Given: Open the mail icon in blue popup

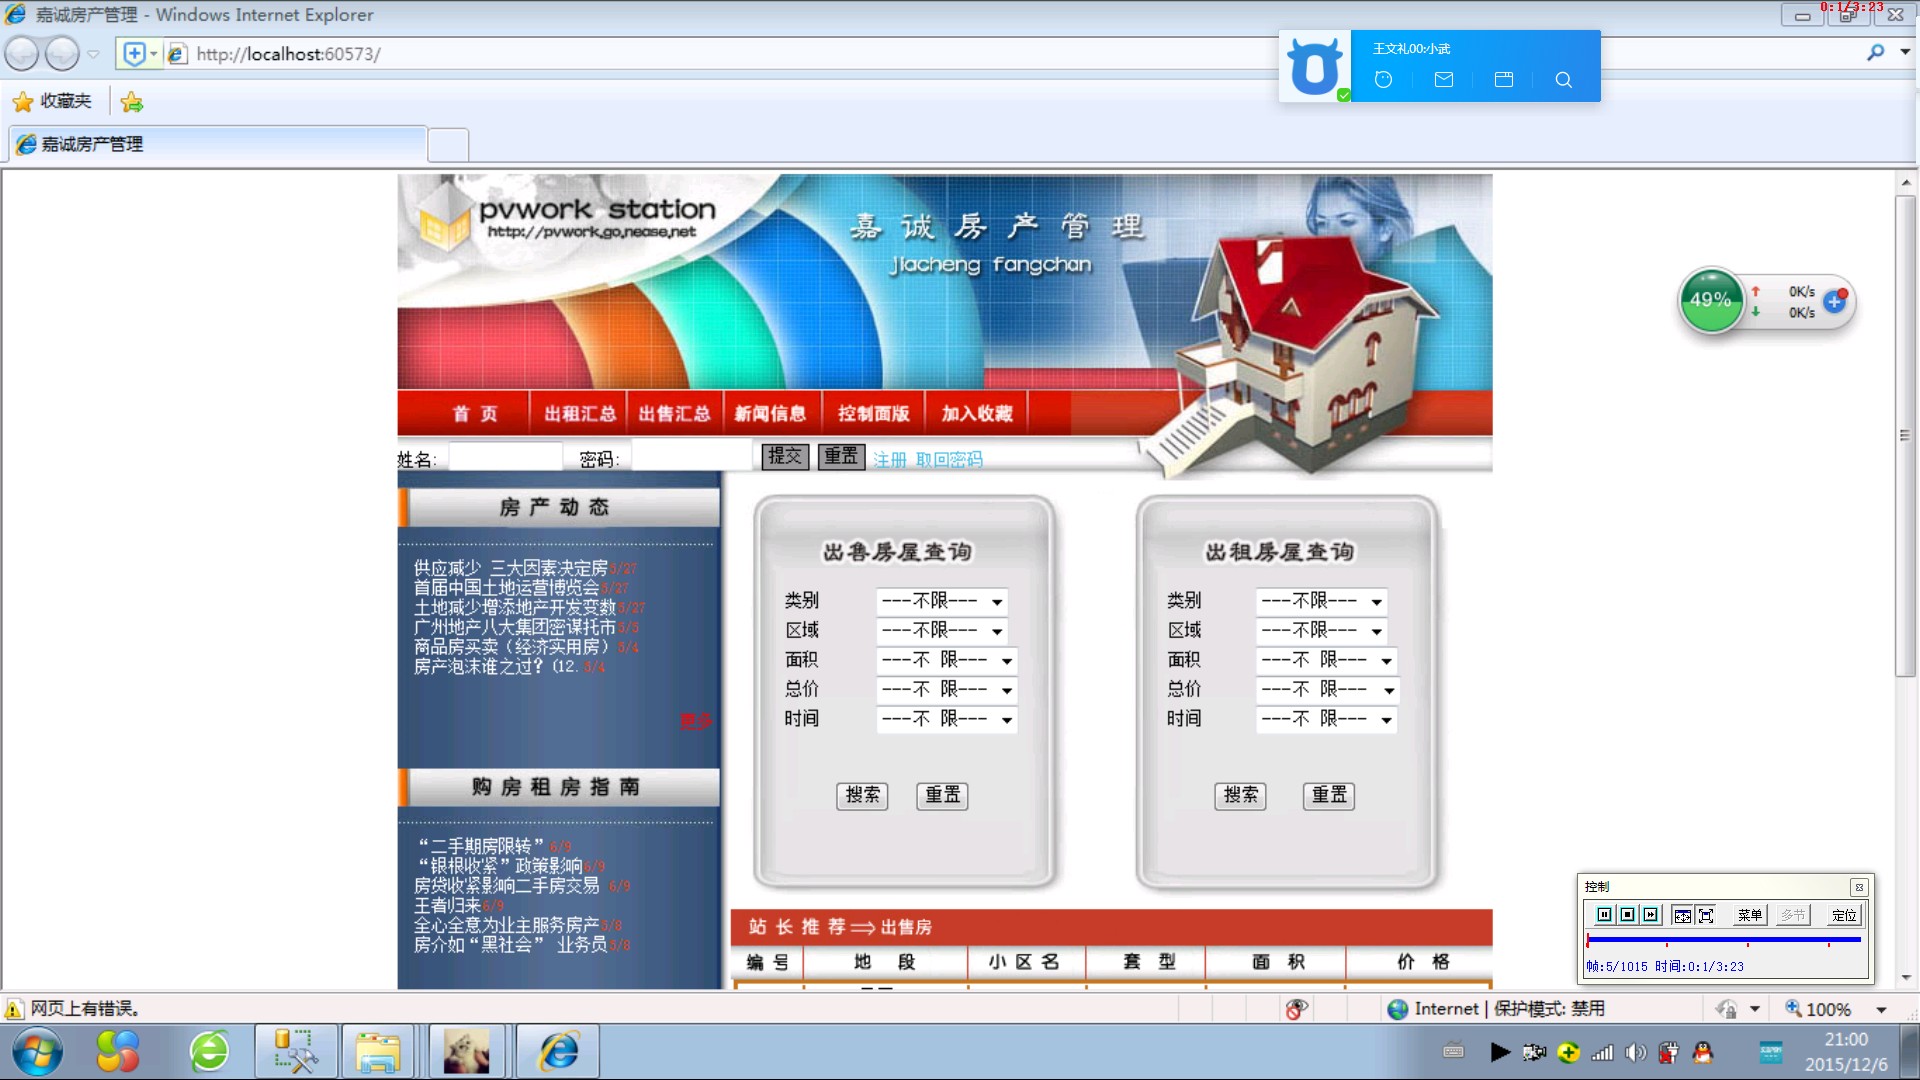Looking at the screenshot, I should [x=1443, y=80].
